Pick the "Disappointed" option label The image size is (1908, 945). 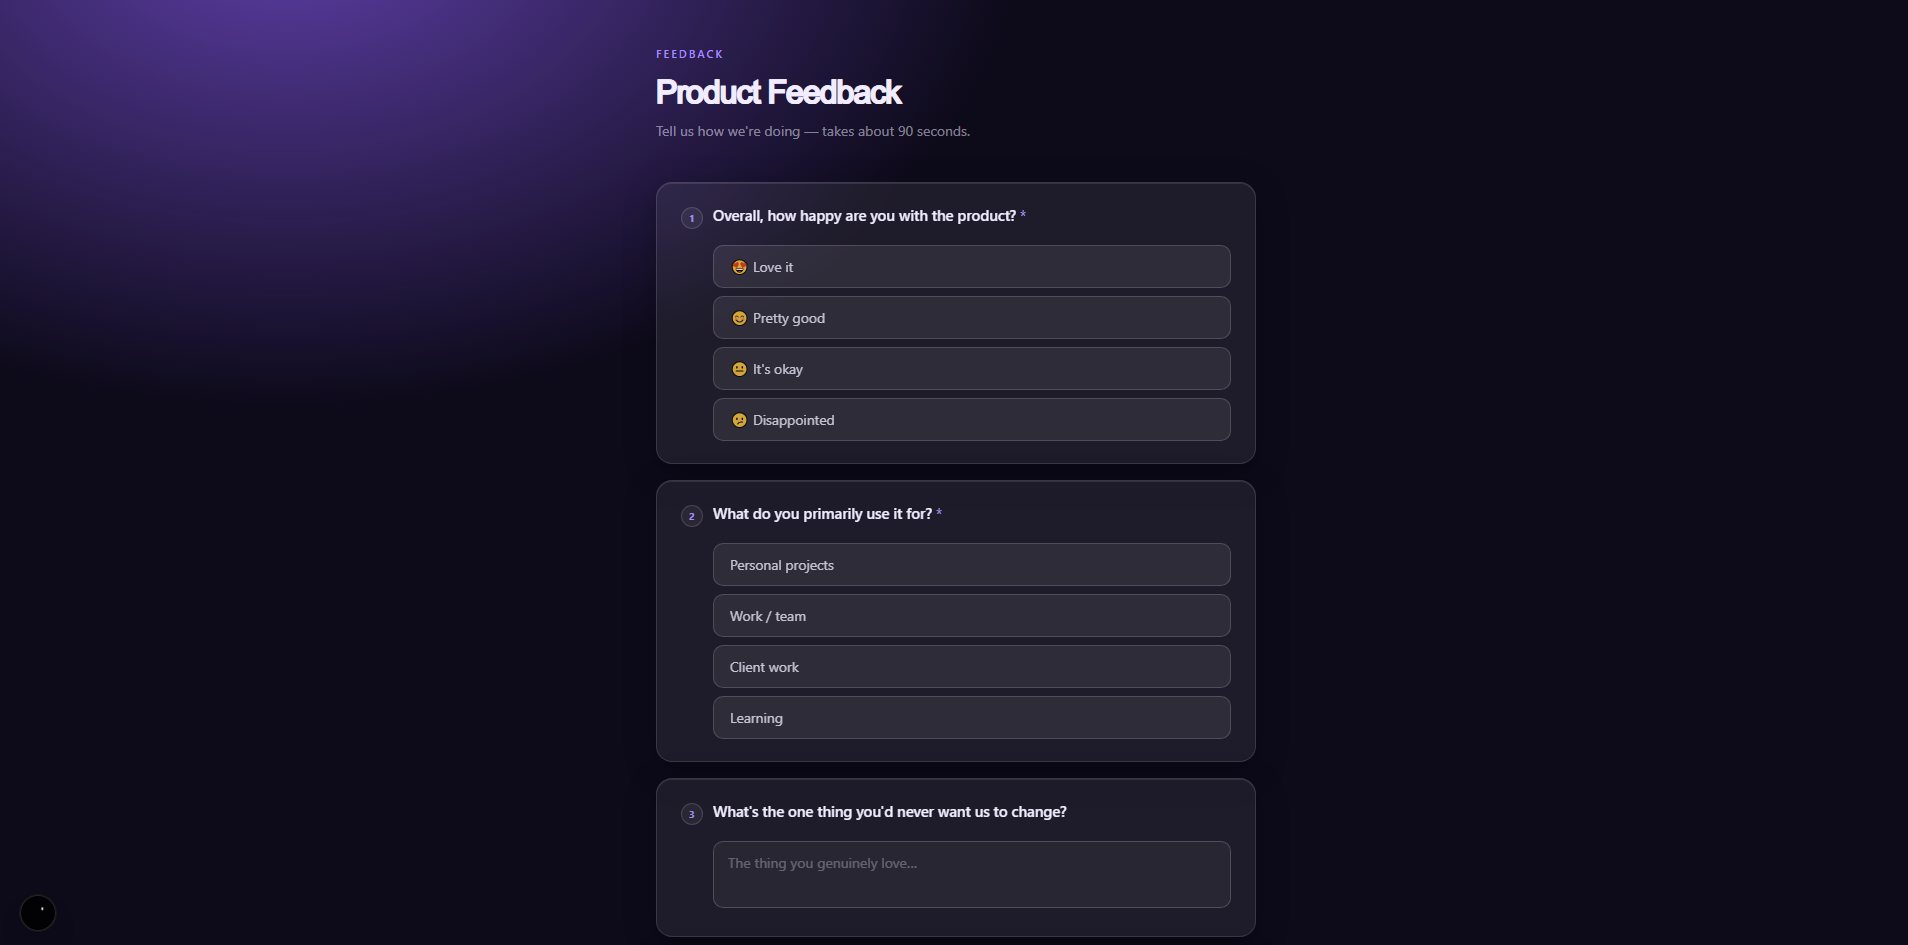point(793,420)
